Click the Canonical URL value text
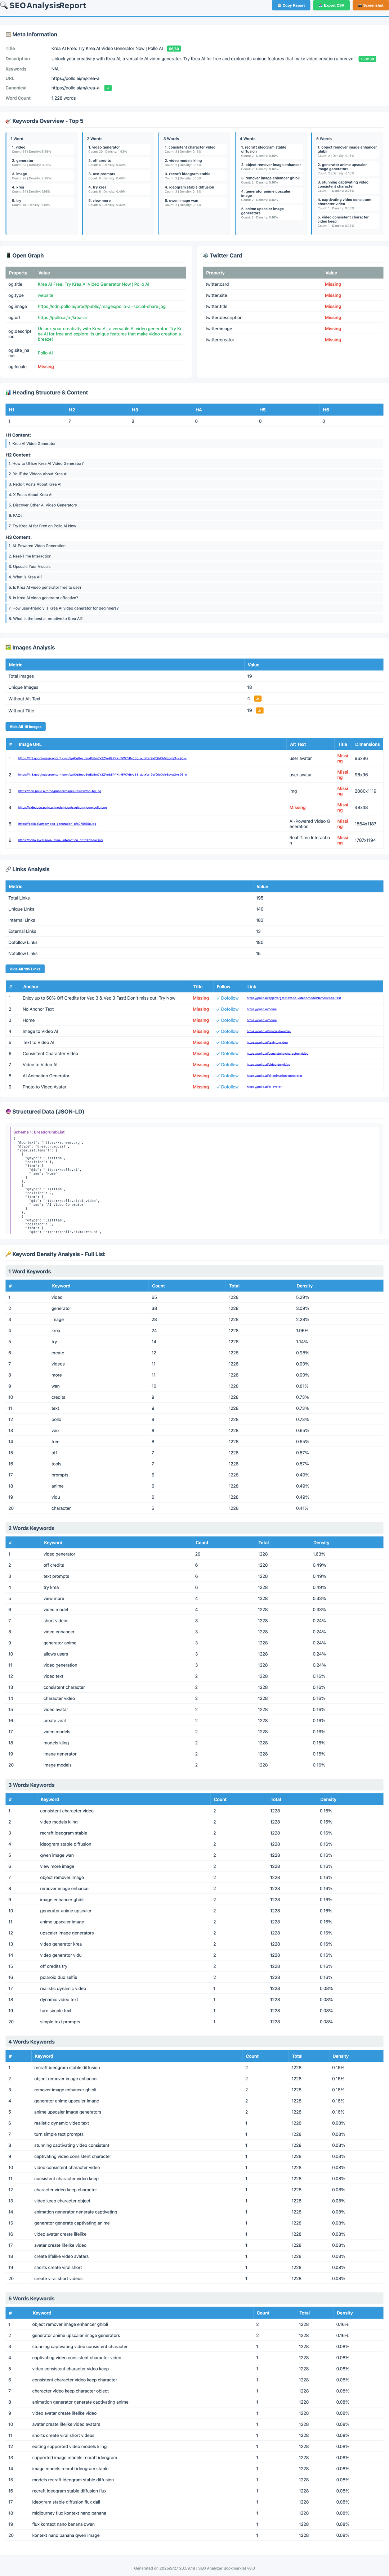Screen dimensions: 389x2576 (x=76, y=88)
